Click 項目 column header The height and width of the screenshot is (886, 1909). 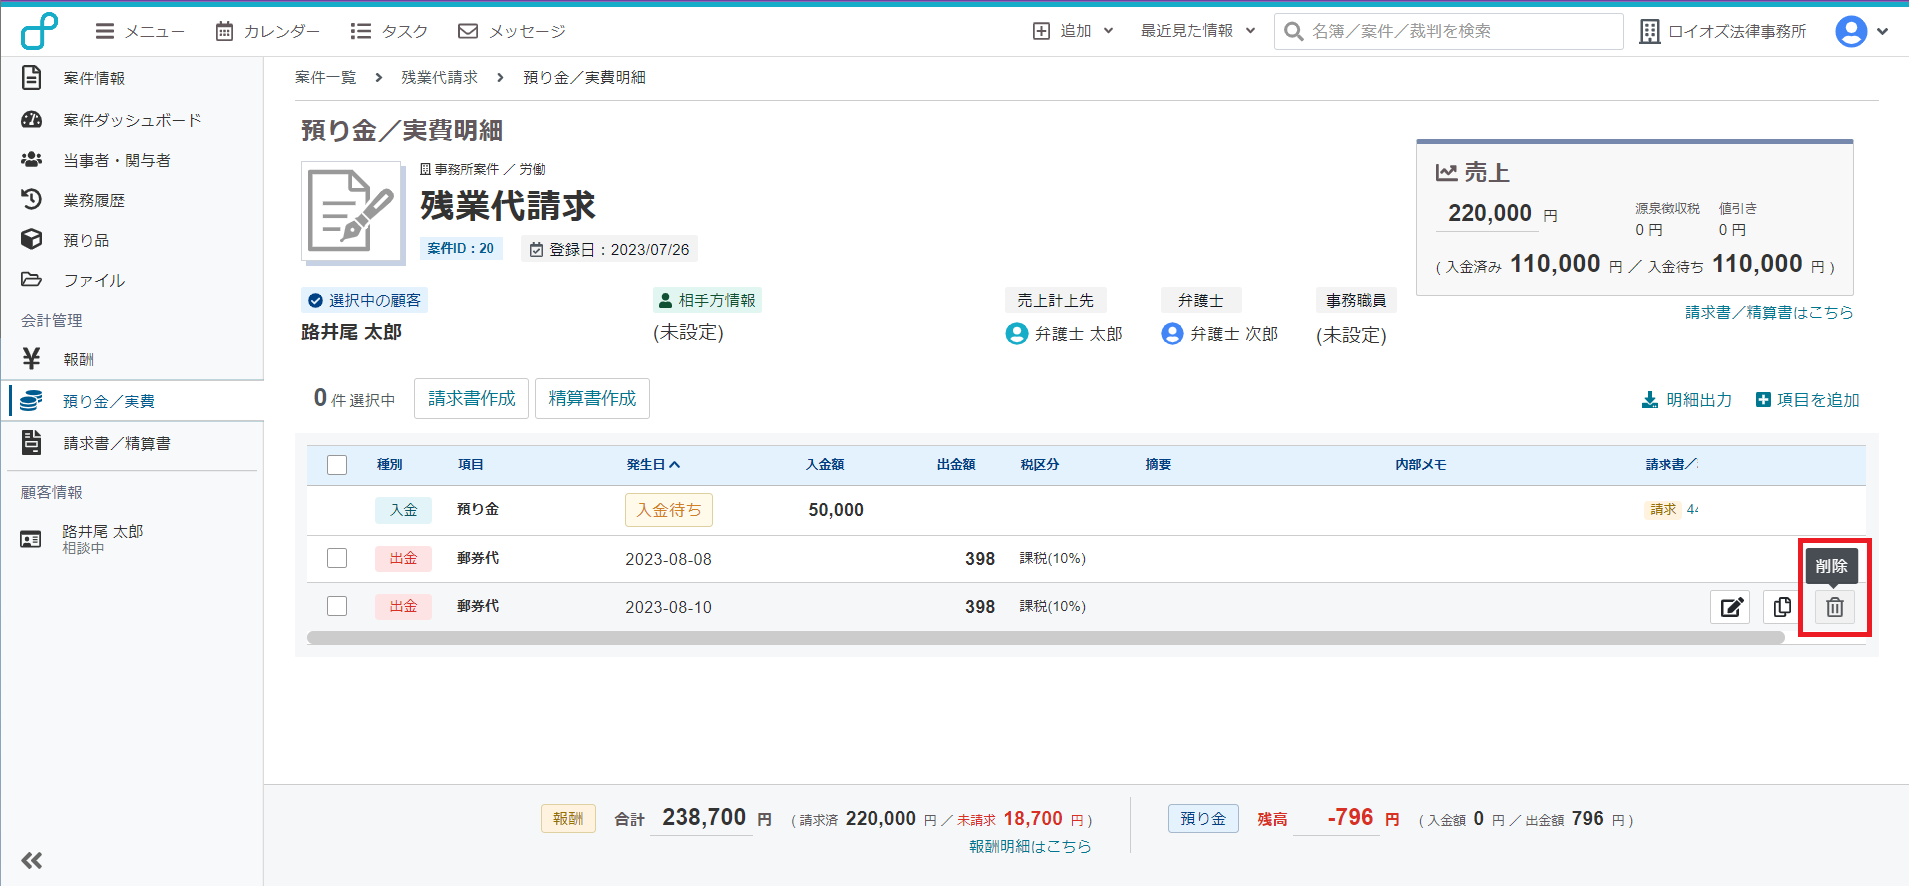click(471, 464)
